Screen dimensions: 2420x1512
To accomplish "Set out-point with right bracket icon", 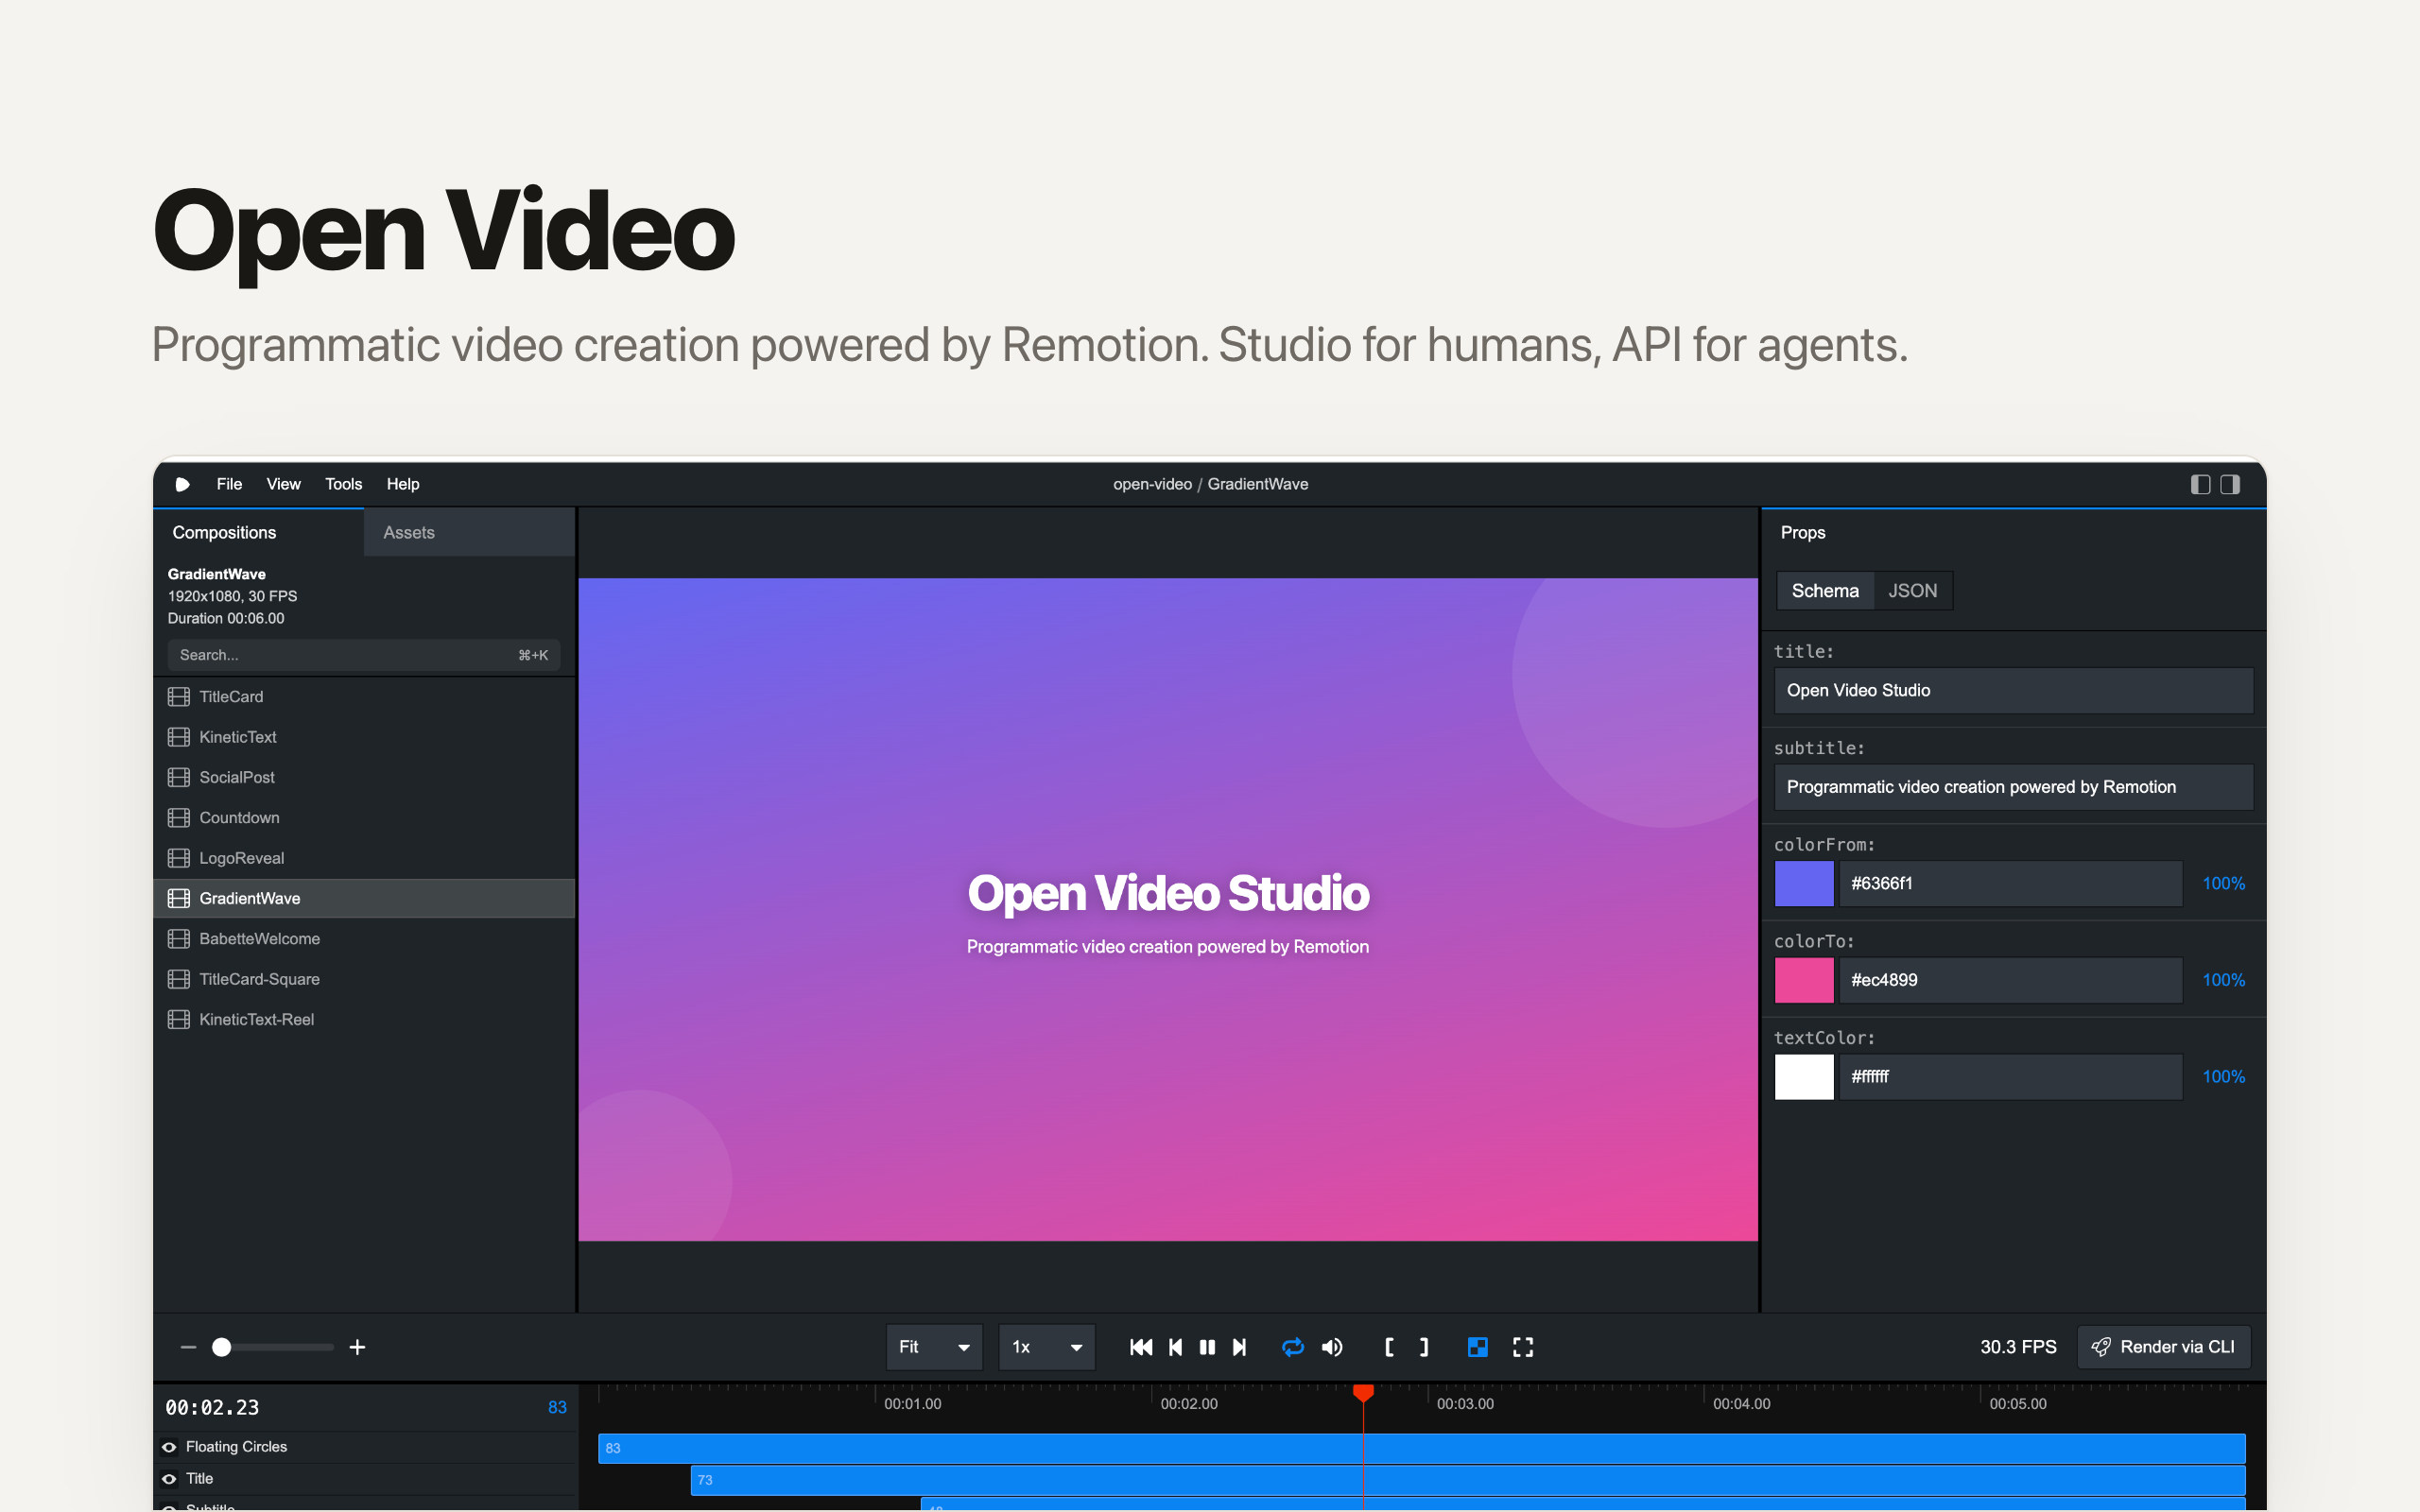I will [1424, 1347].
